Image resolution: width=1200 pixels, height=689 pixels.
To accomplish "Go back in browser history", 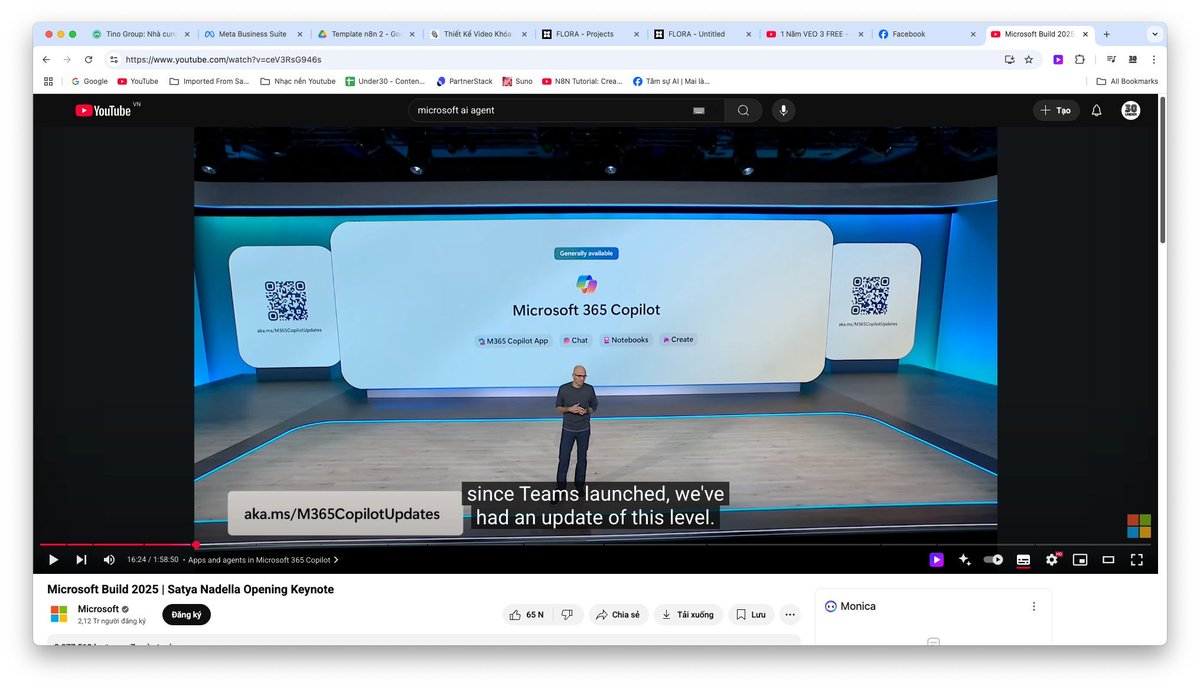I will point(46,59).
